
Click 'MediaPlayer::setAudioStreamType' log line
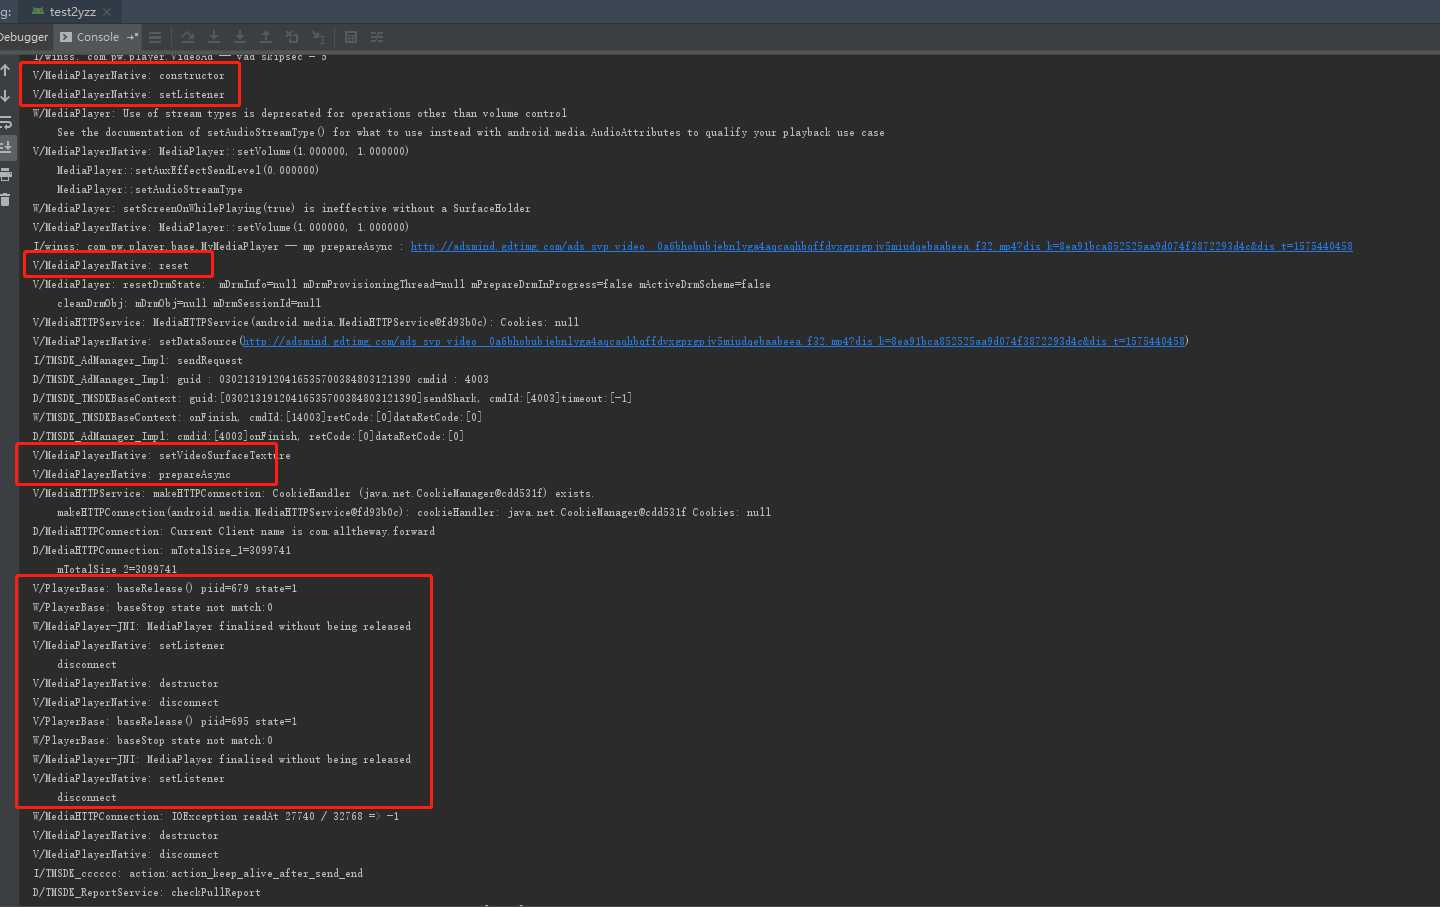(x=149, y=189)
